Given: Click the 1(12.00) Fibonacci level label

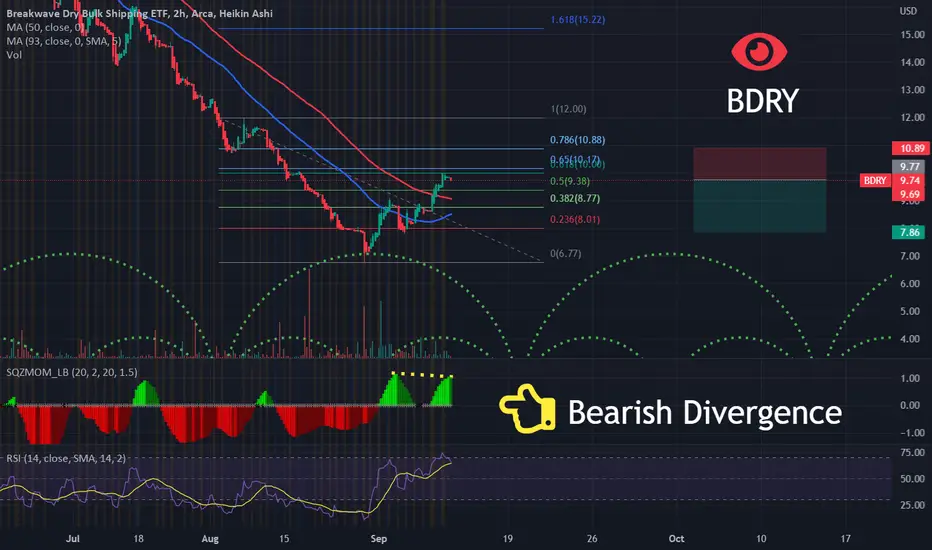Looking at the screenshot, I should tap(568, 109).
